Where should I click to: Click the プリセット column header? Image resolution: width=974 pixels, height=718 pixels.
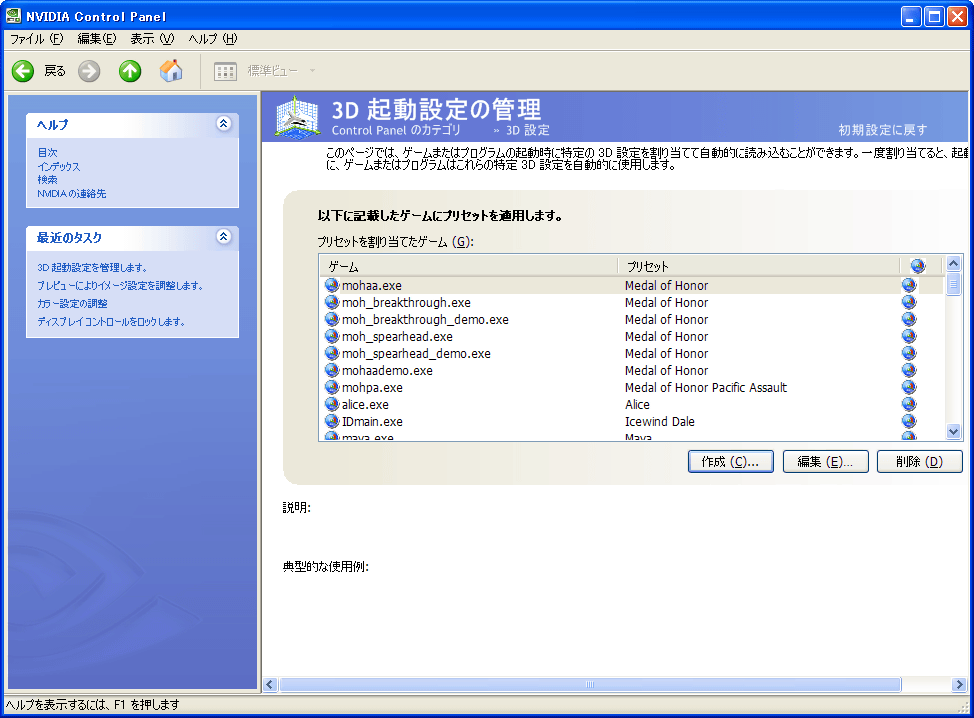click(759, 266)
